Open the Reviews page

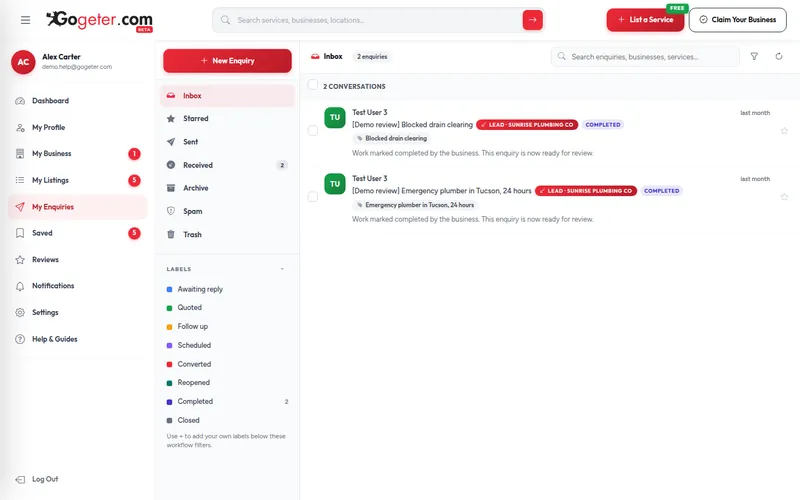pos(78,260)
